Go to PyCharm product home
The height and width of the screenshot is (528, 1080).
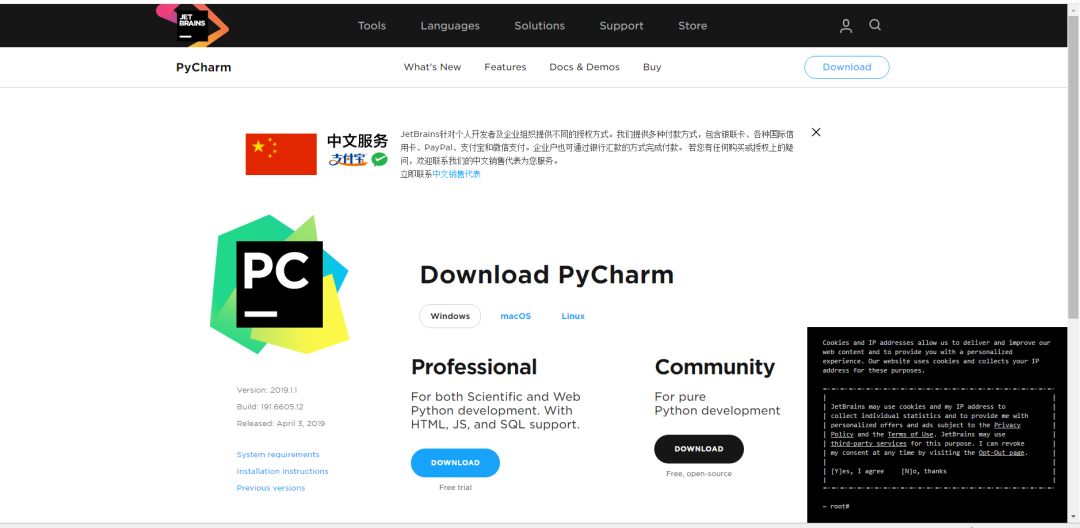click(204, 67)
